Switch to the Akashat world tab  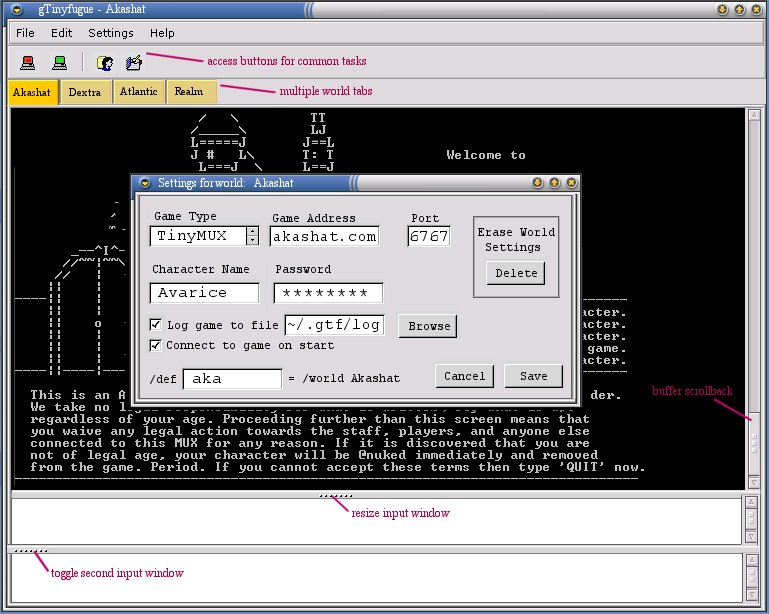tap(33, 92)
